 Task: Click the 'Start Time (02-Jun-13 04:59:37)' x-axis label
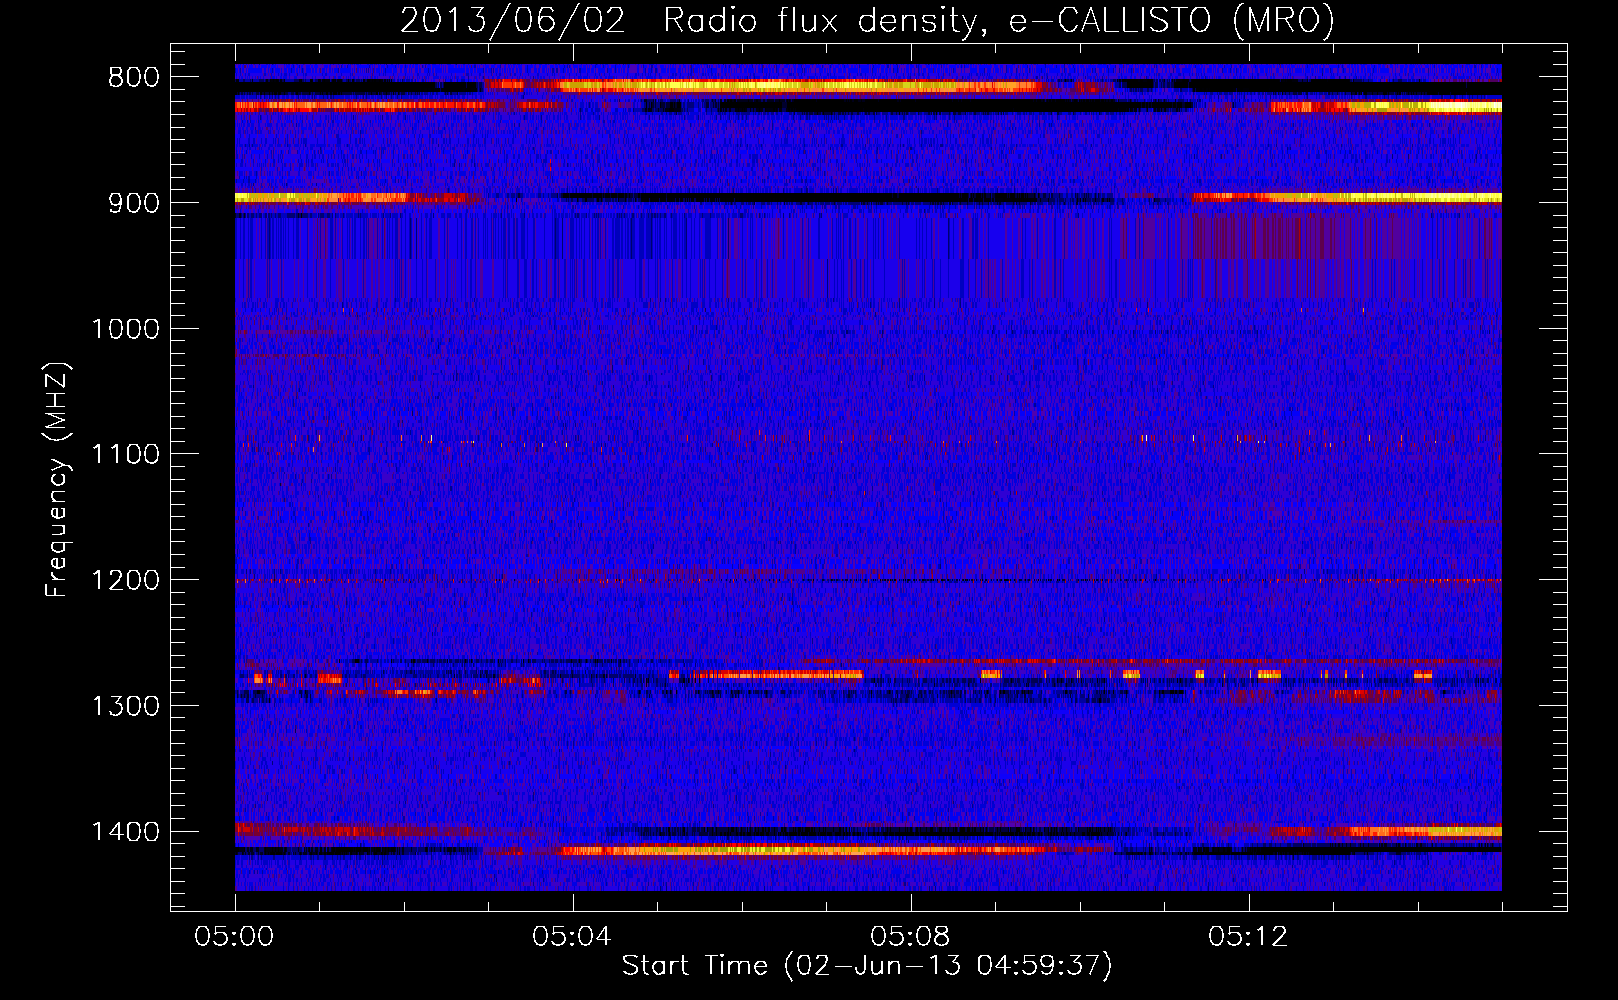(x=867, y=966)
